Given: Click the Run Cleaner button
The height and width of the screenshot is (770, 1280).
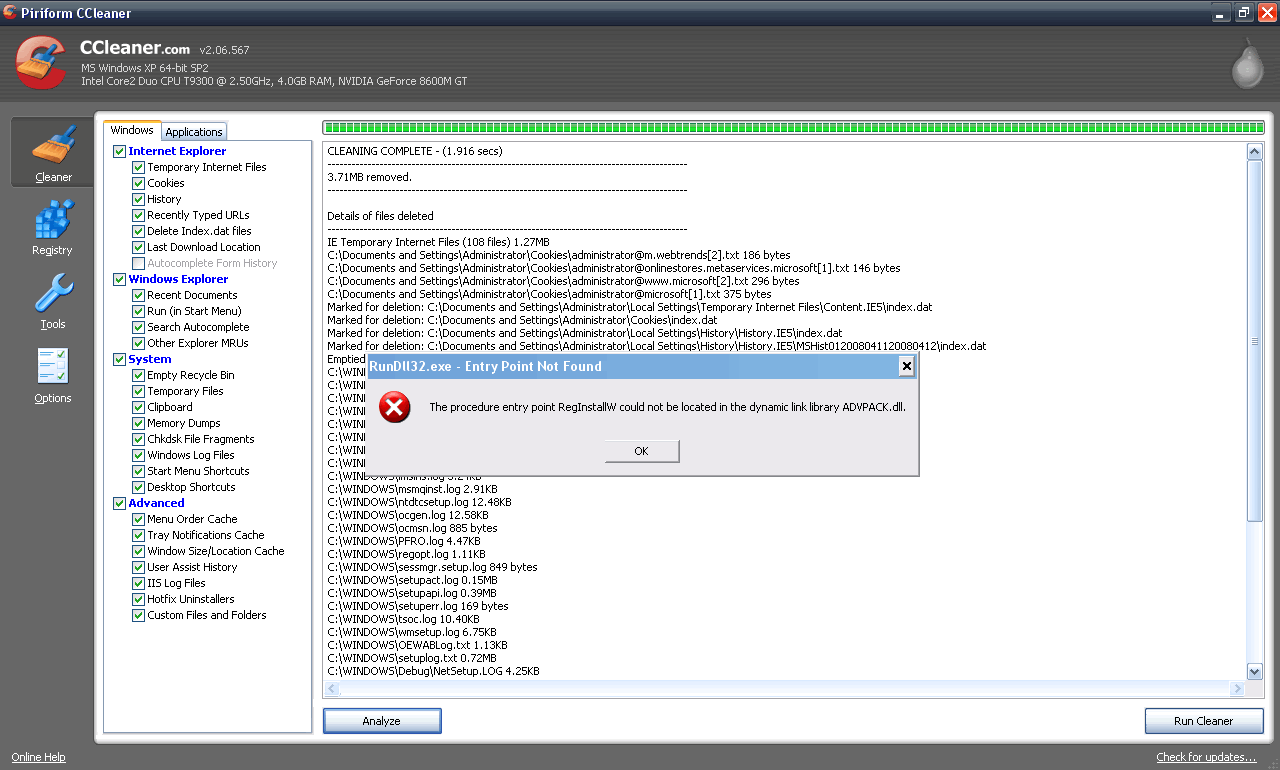Looking at the screenshot, I should 1203,720.
